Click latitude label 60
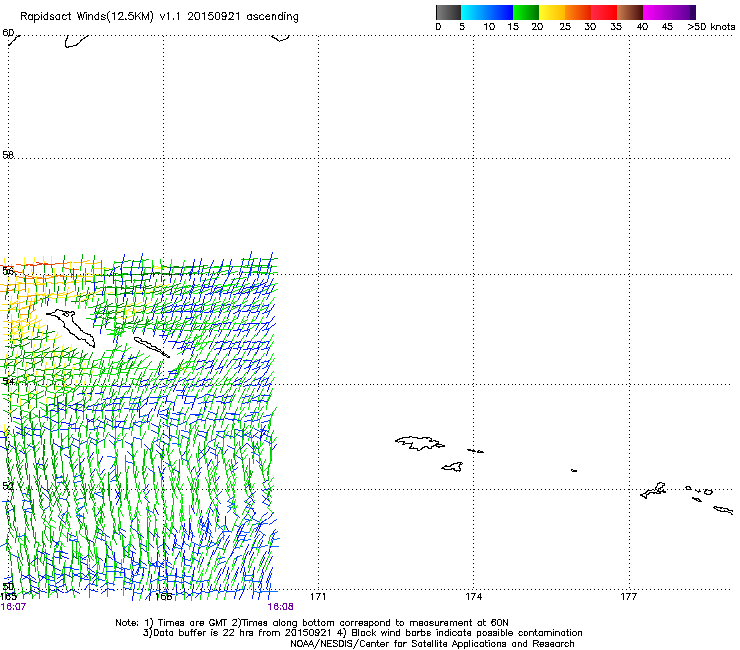 8,33
